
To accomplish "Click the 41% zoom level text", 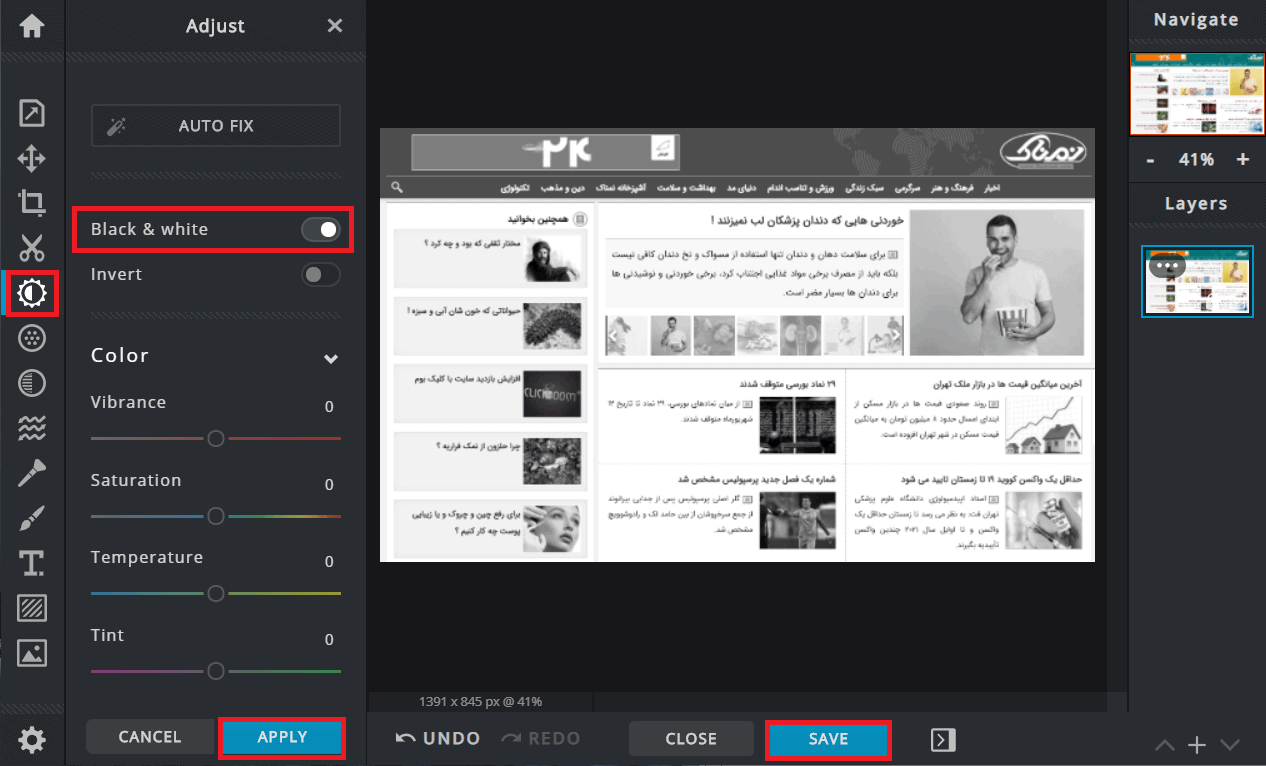I will tap(1196, 160).
